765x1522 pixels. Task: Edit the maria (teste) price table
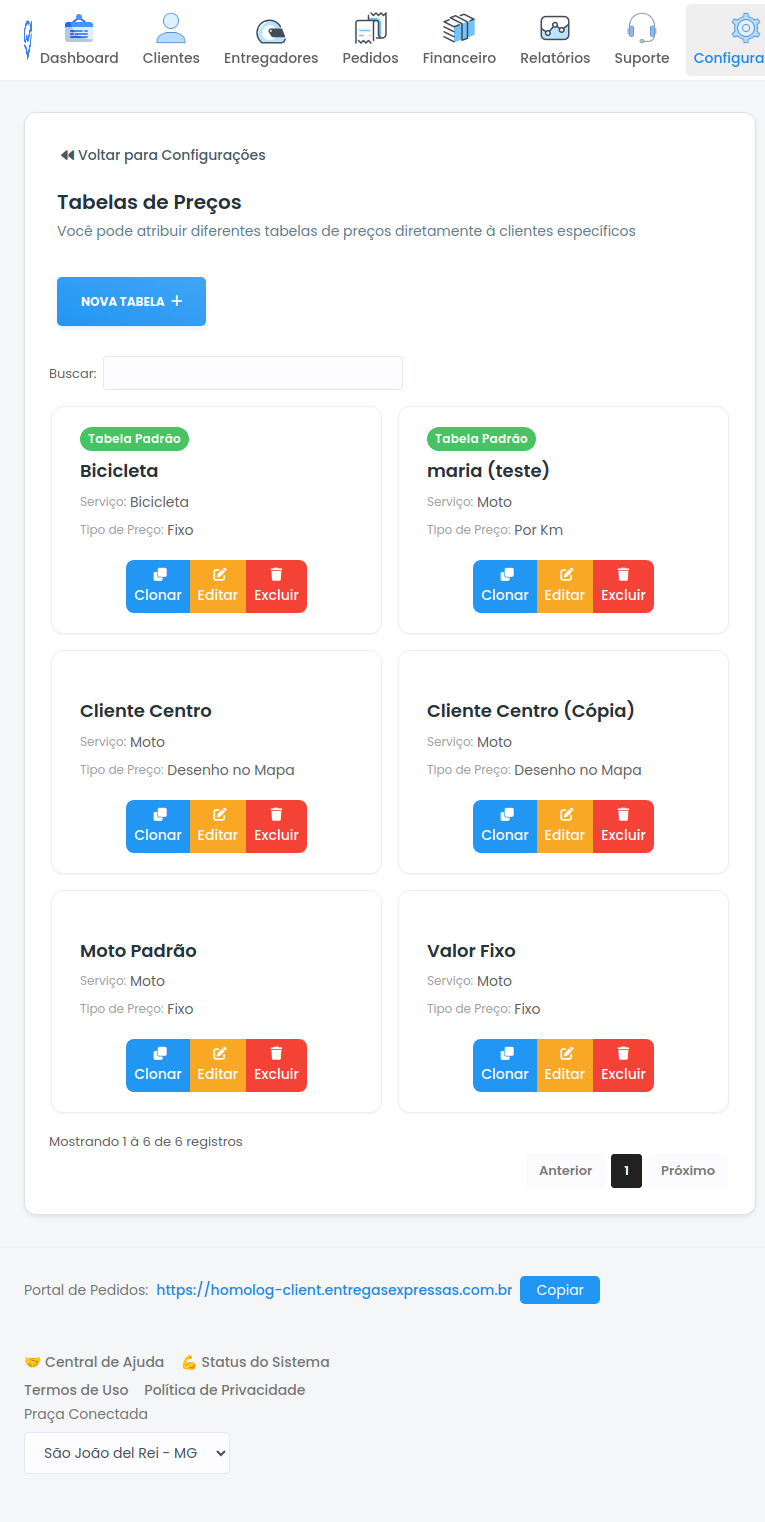pos(564,586)
